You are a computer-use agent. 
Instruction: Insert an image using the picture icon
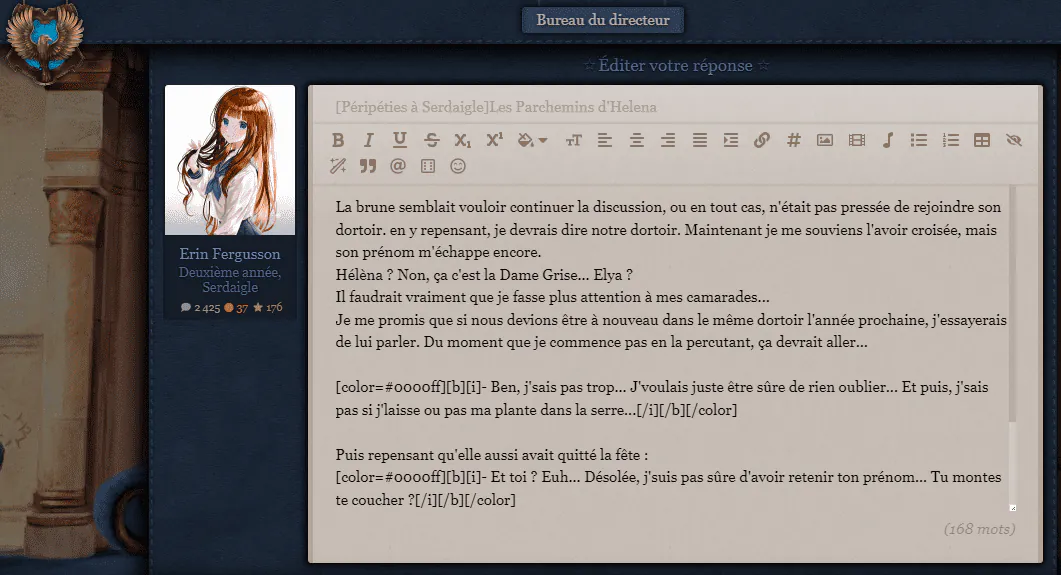tap(825, 140)
